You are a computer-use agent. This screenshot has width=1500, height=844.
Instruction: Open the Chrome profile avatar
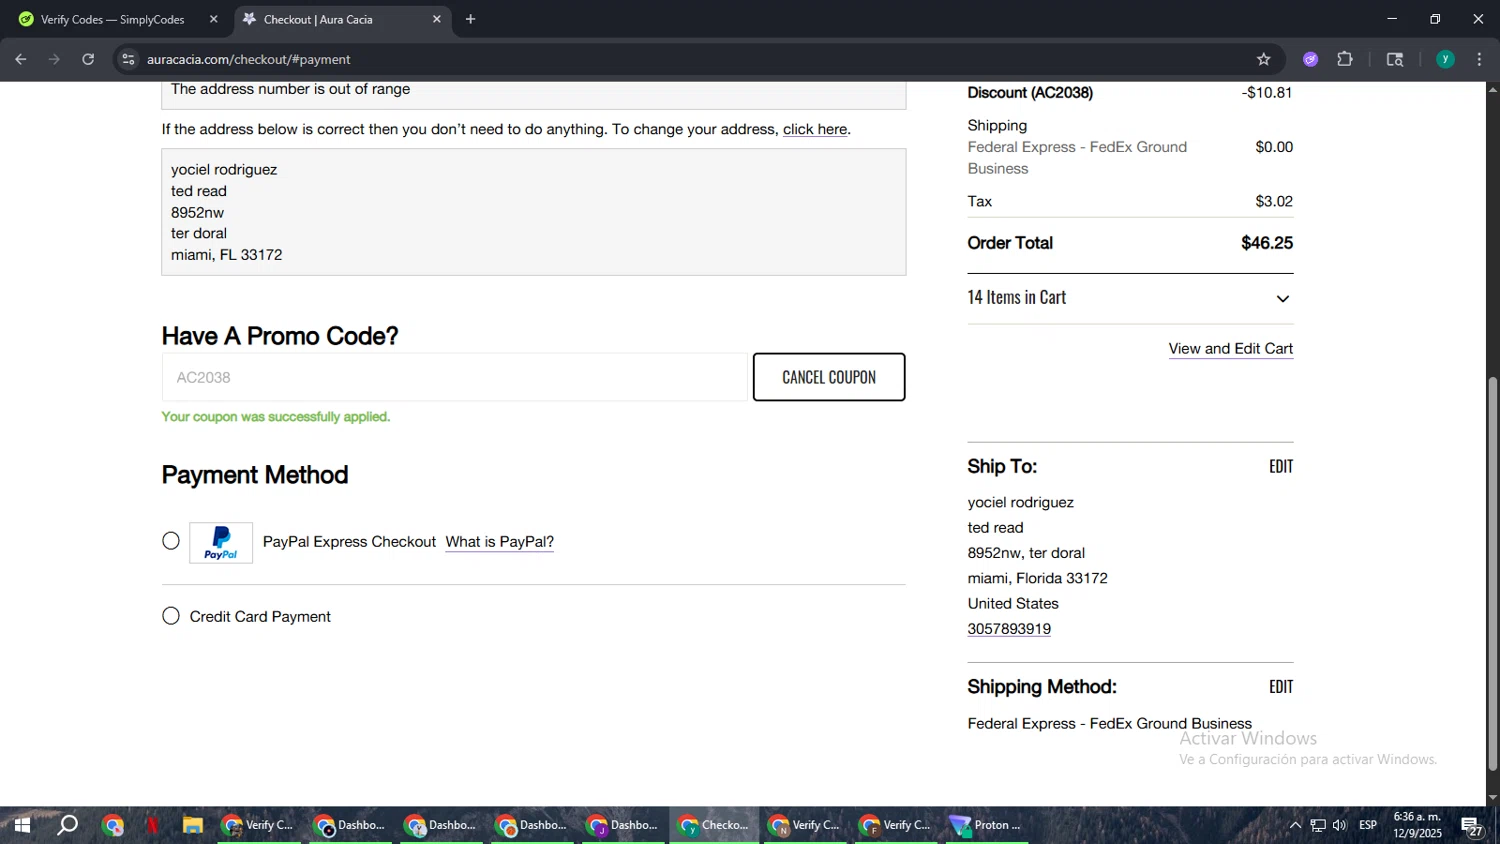1445,59
